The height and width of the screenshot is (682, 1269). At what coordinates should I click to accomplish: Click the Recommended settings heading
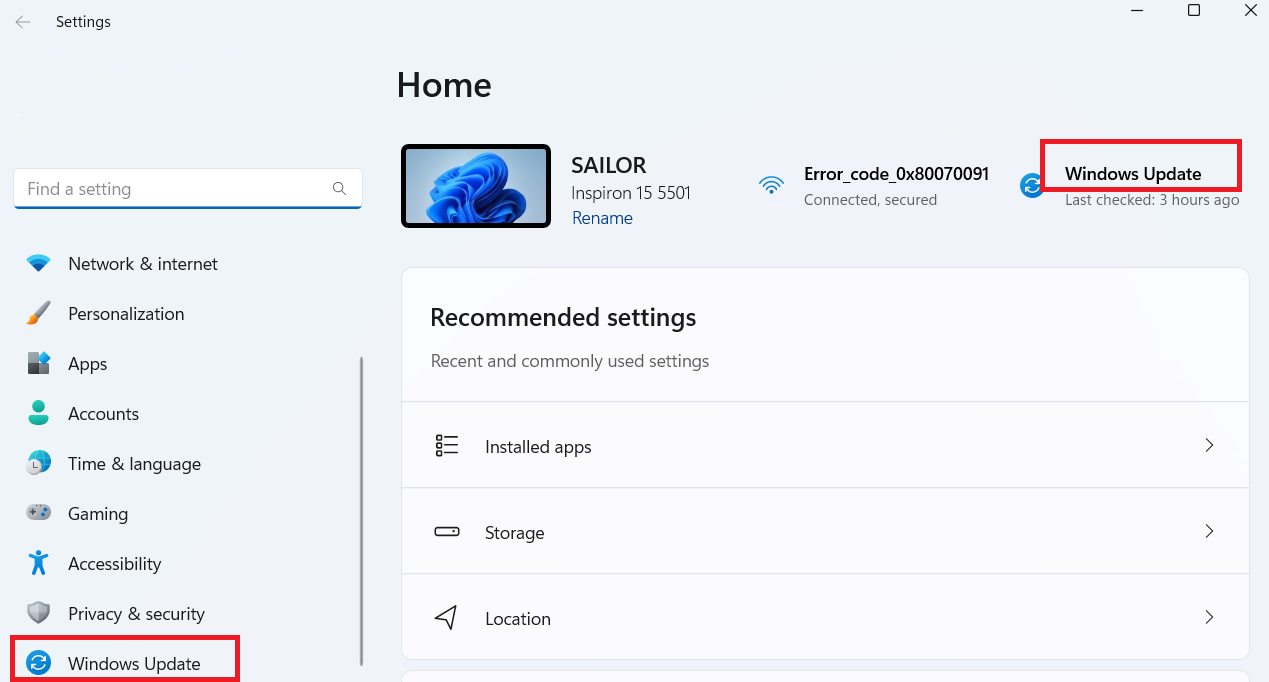563,318
